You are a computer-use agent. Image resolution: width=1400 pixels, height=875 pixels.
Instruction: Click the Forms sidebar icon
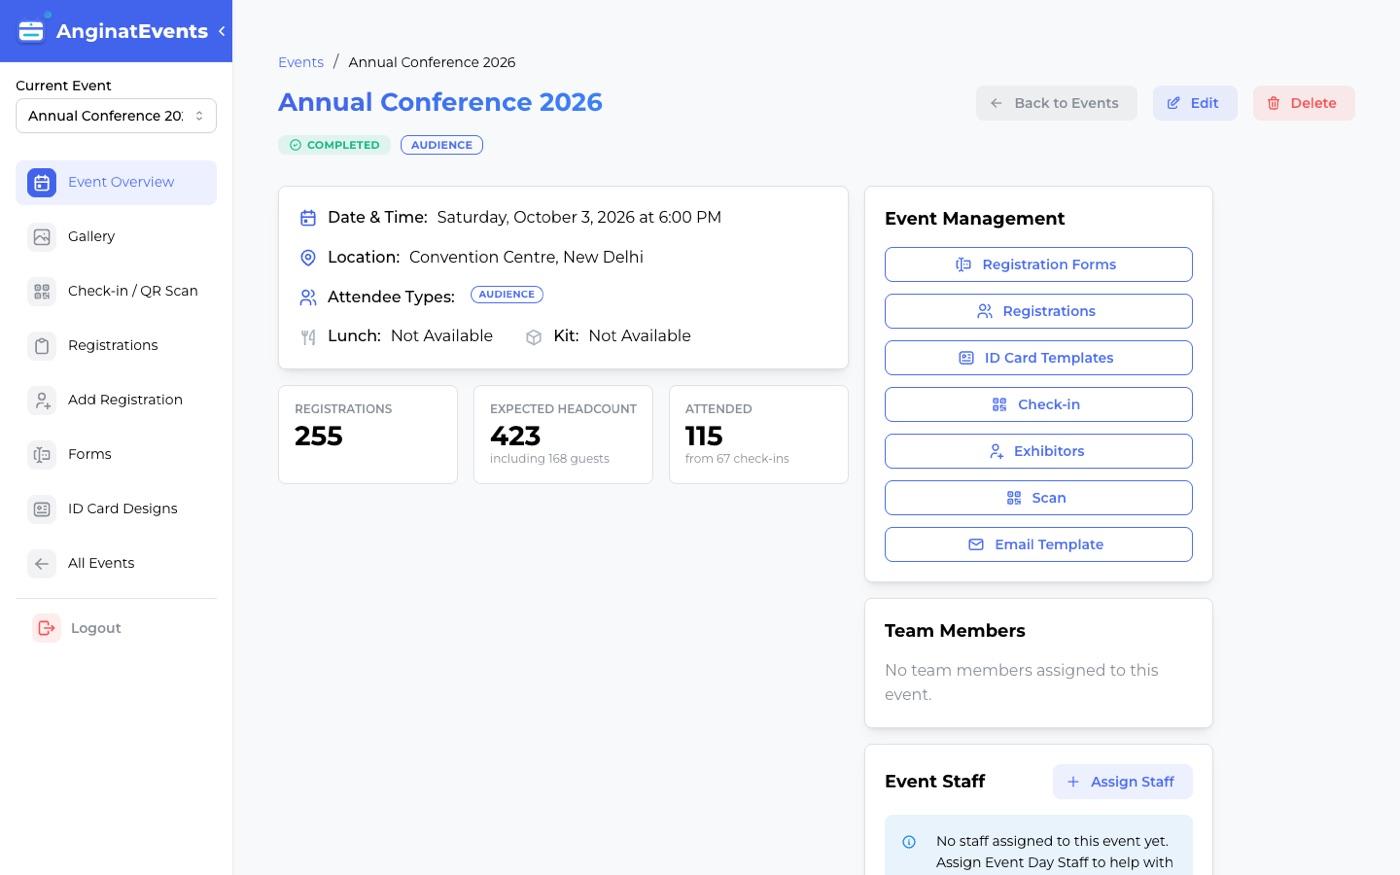(42, 455)
